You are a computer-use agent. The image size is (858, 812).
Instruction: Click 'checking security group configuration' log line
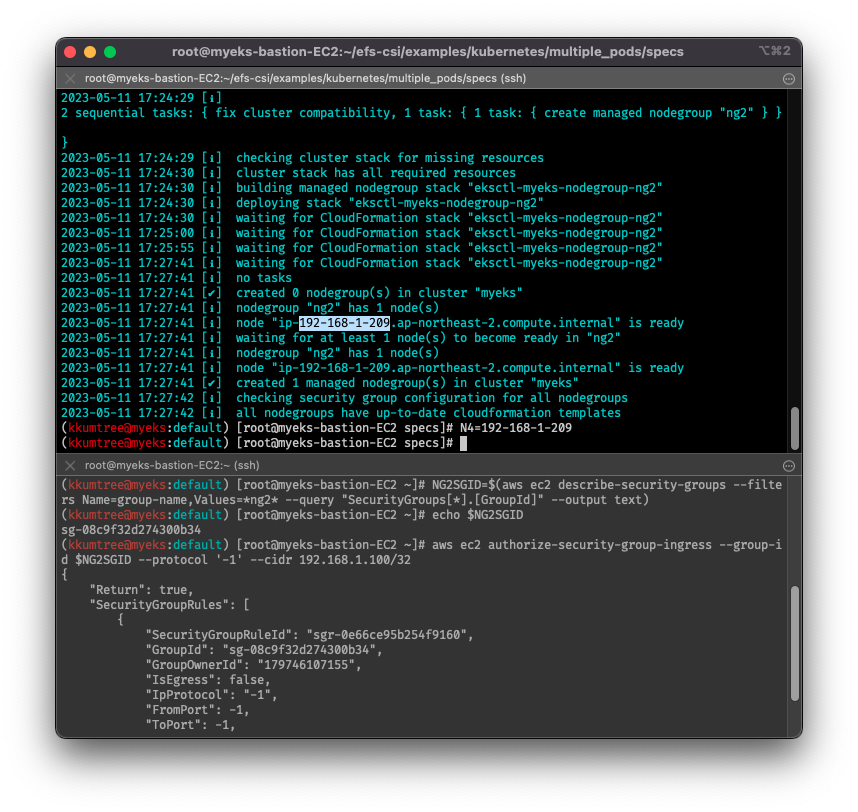[344, 398]
